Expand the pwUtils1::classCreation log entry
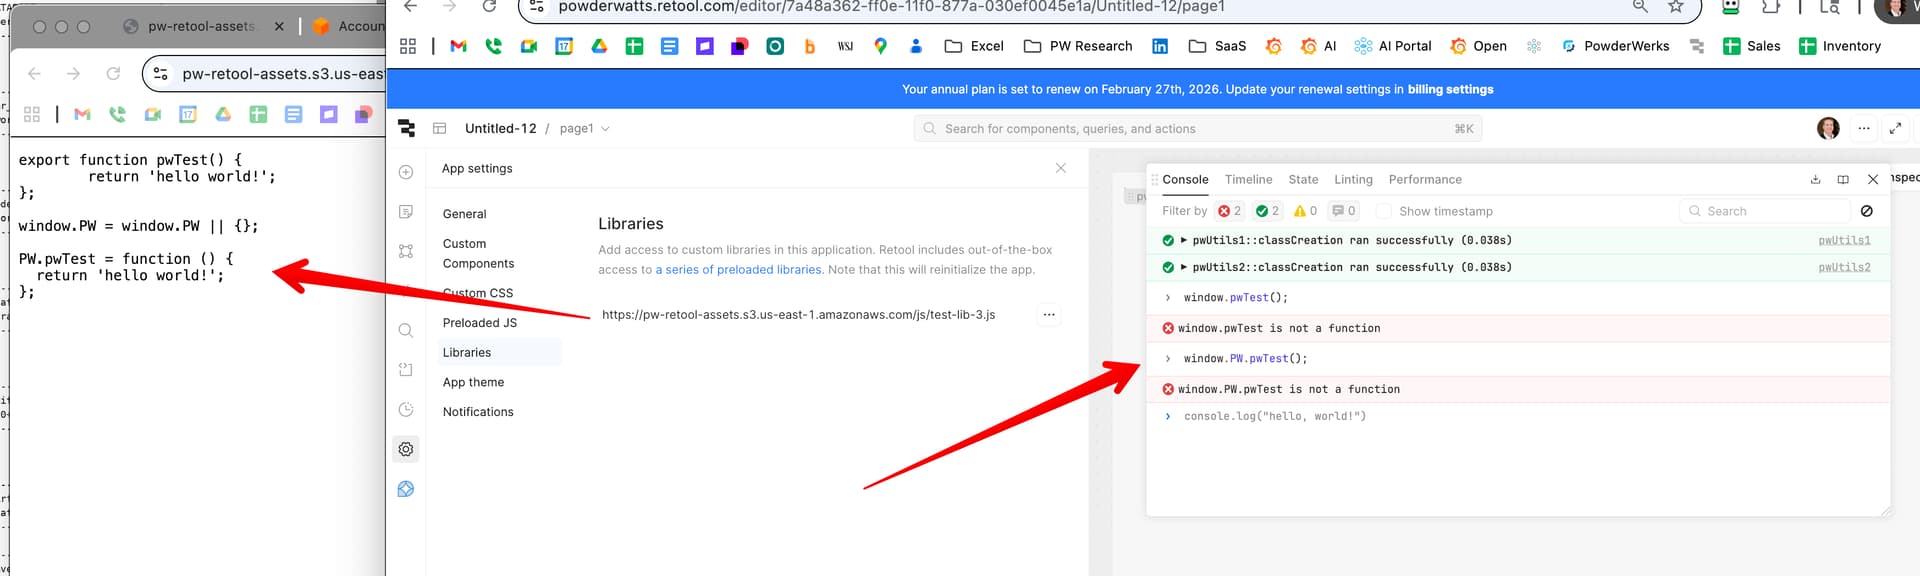This screenshot has width=1920, height=576. [x=1184, y=241]
